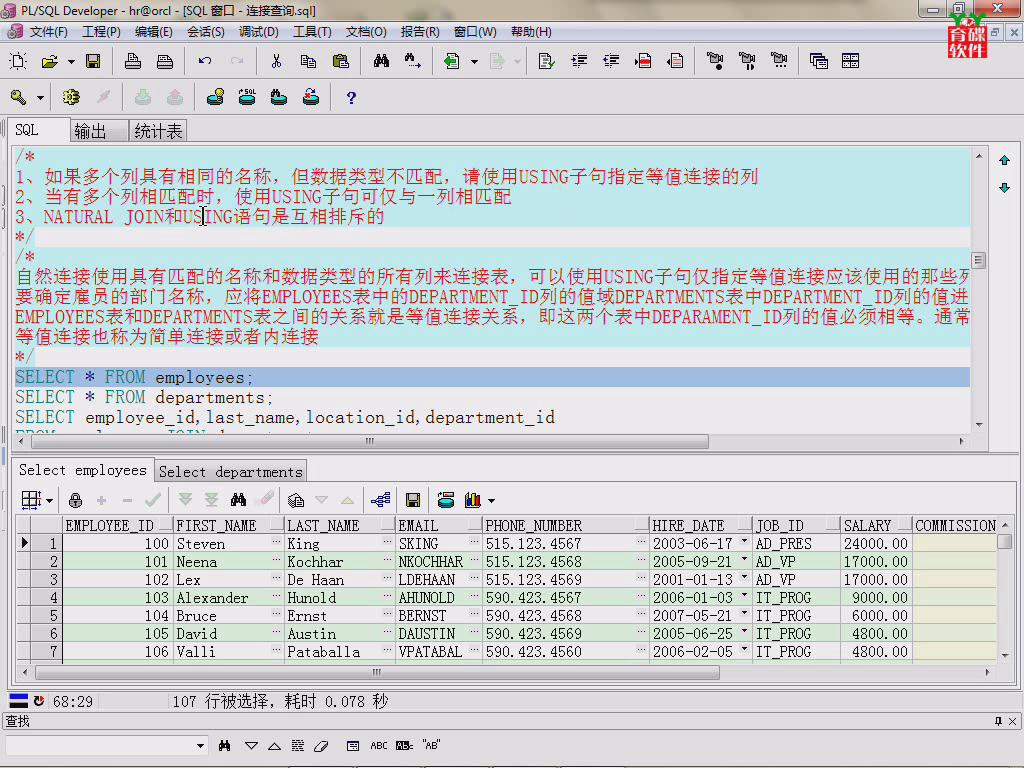Click the search text input field
1024x768 pixels.
pos(99,746)
